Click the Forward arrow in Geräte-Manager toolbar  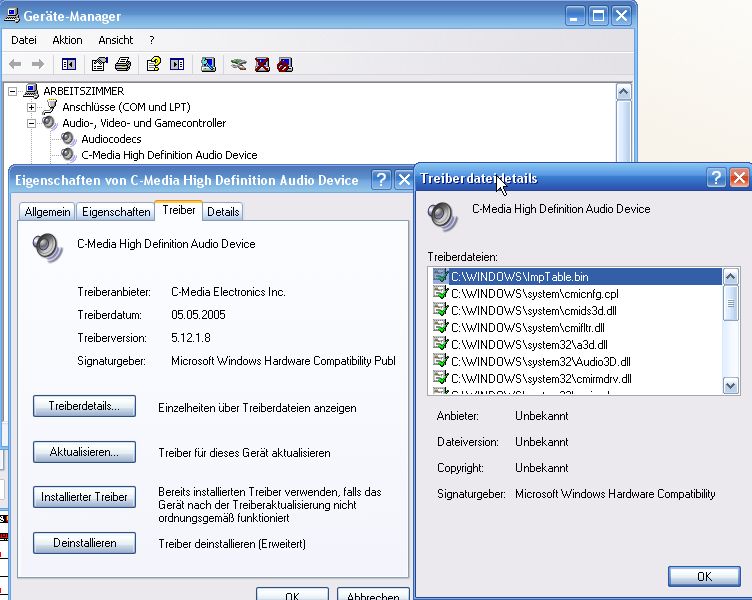coord(38,64)
